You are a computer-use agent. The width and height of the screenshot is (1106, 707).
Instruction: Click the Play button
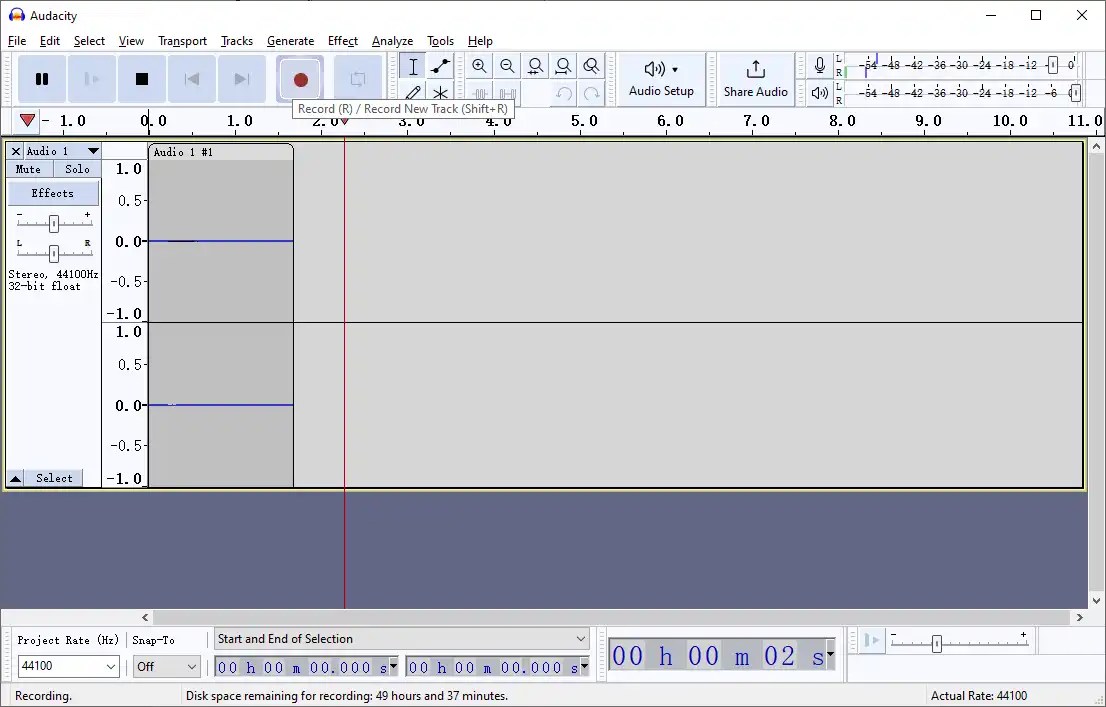tap(92, 79)
